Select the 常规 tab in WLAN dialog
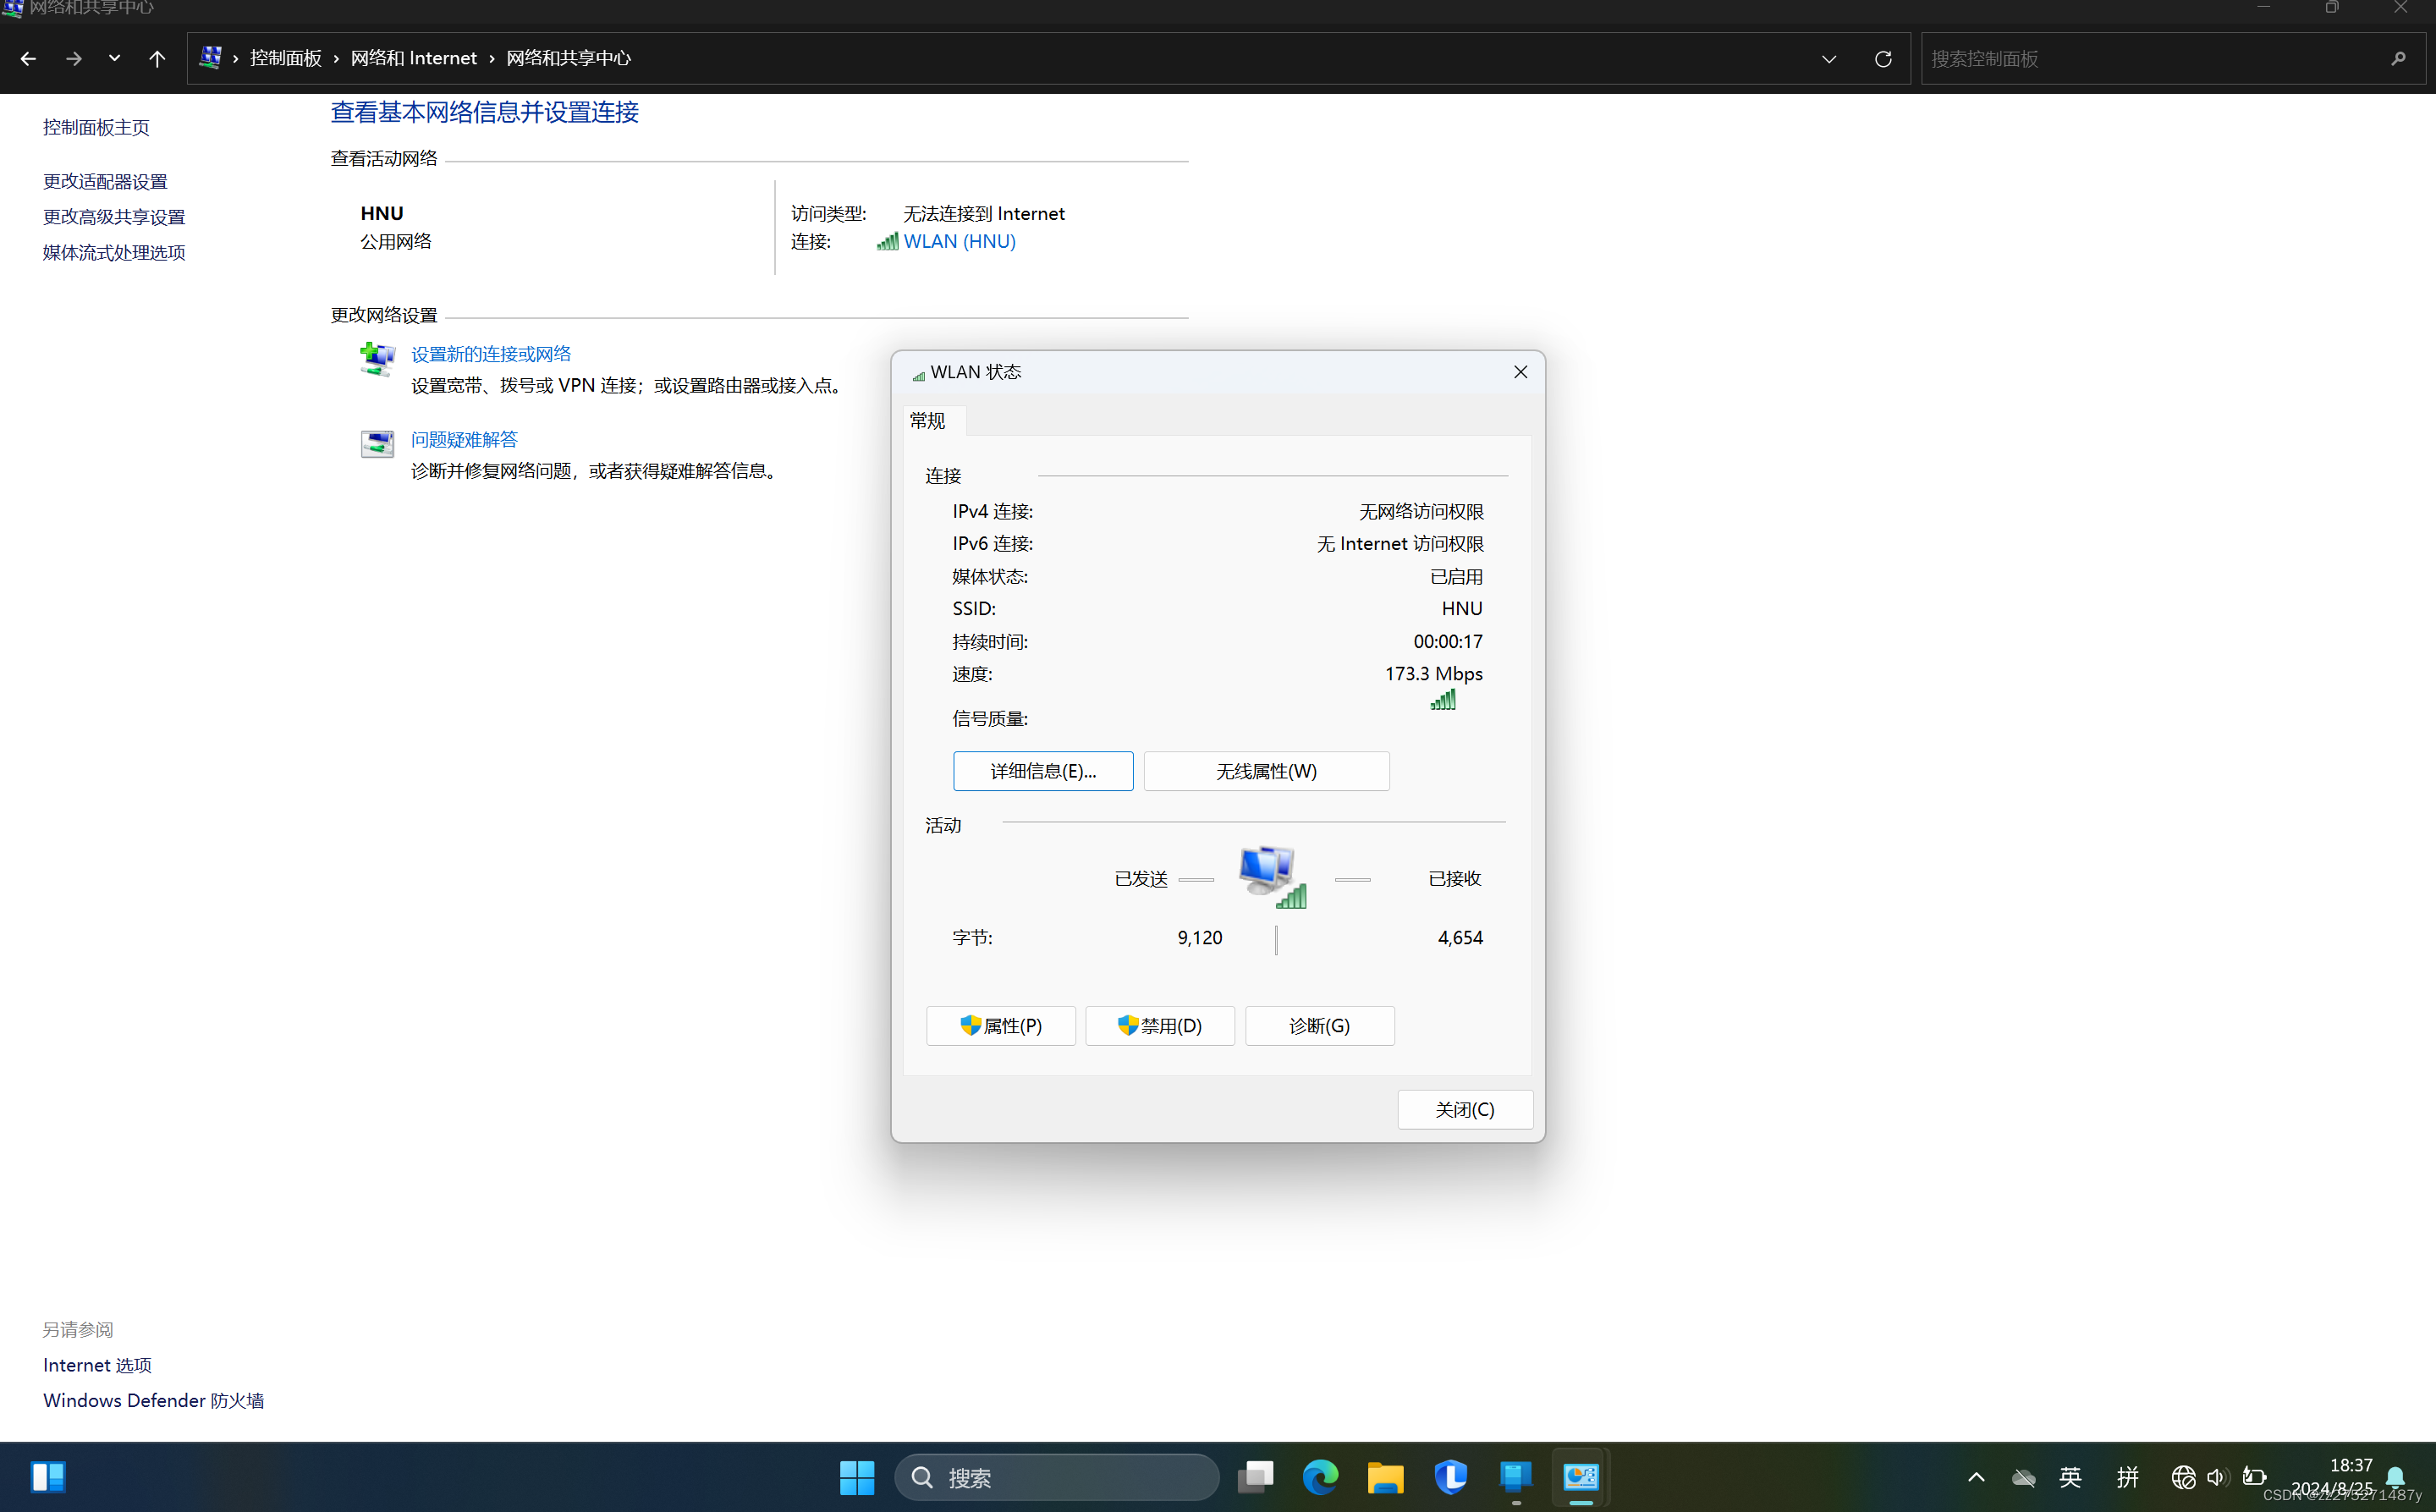Viewport: 2436px width, 1512px height. (x=927, y=421)
